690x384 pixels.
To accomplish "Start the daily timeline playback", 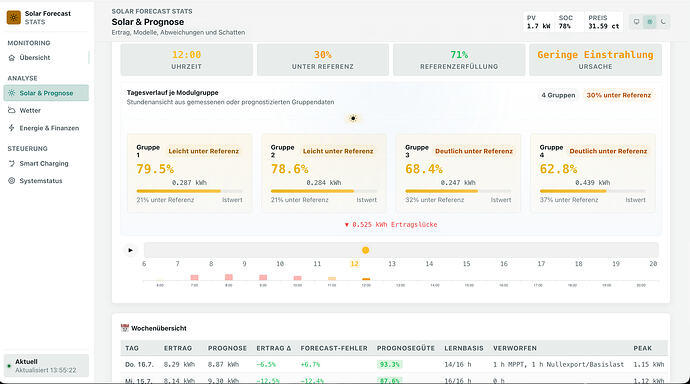I will pos(130,250).
